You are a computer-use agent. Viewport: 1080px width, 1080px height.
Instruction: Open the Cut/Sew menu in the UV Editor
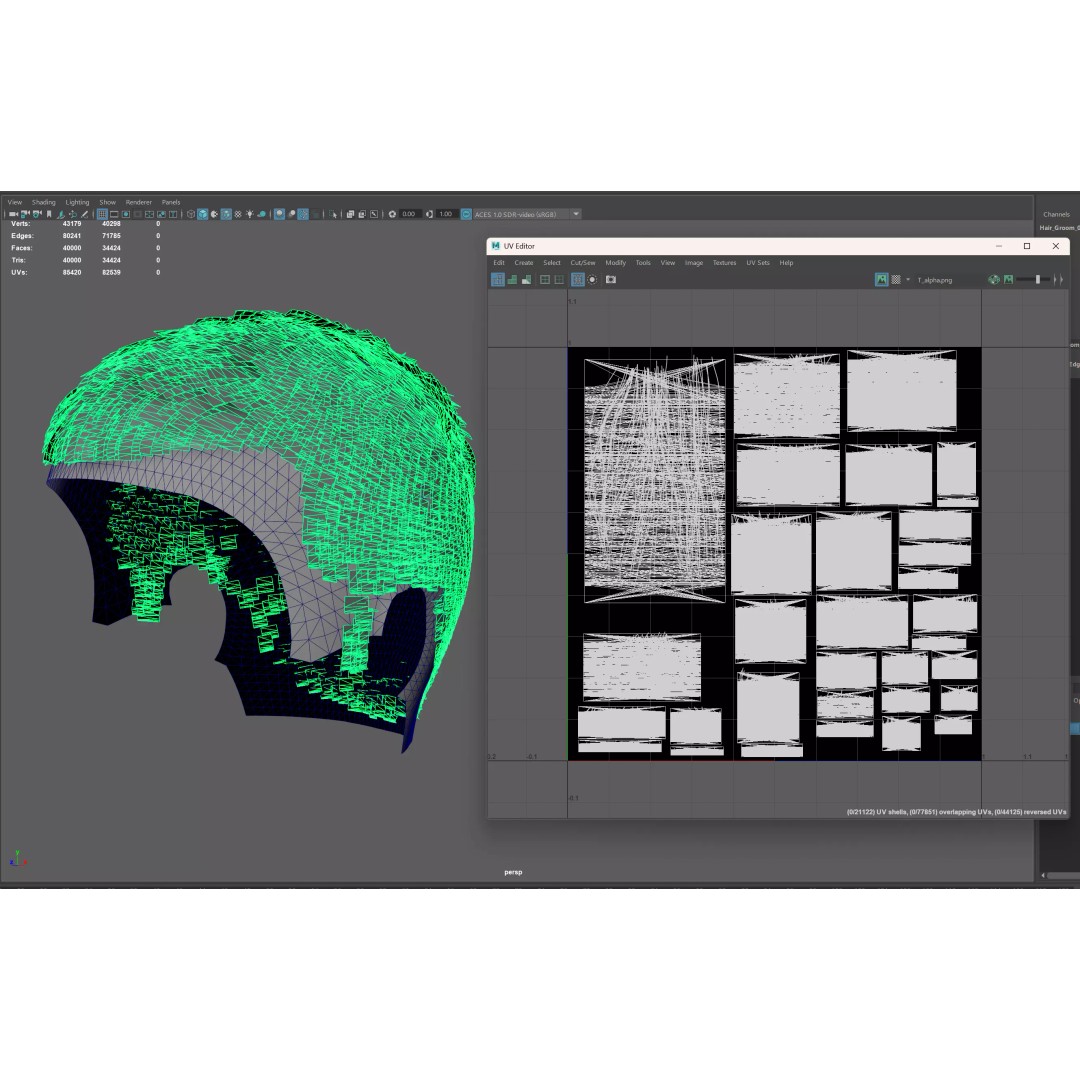pyautogui.click(x=583, y=263)
